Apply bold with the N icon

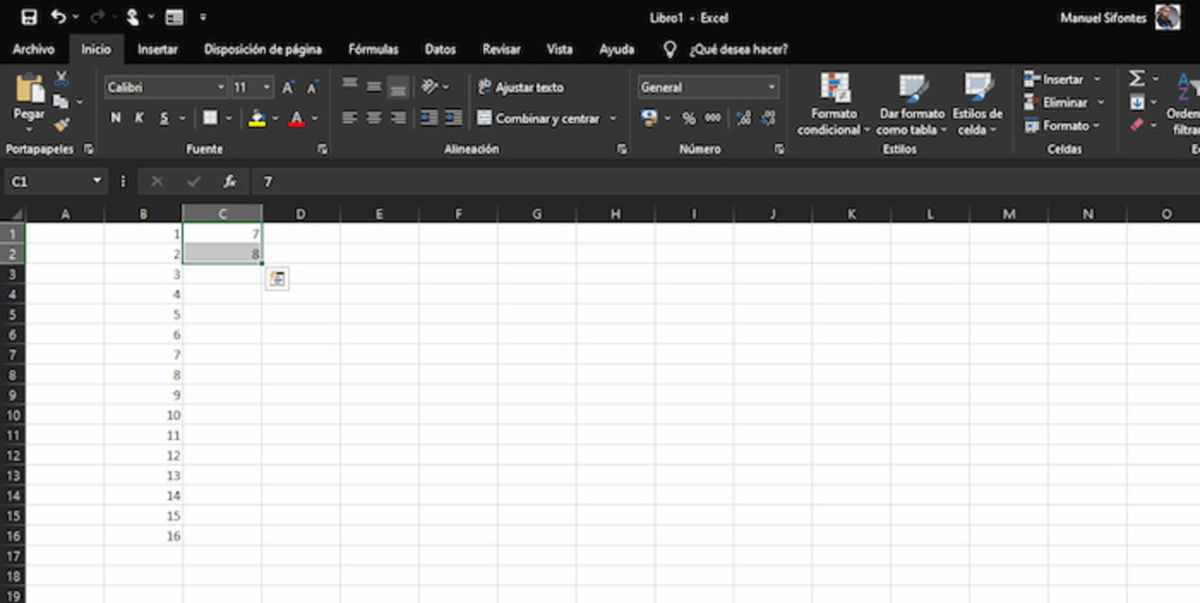click(115, 117)
